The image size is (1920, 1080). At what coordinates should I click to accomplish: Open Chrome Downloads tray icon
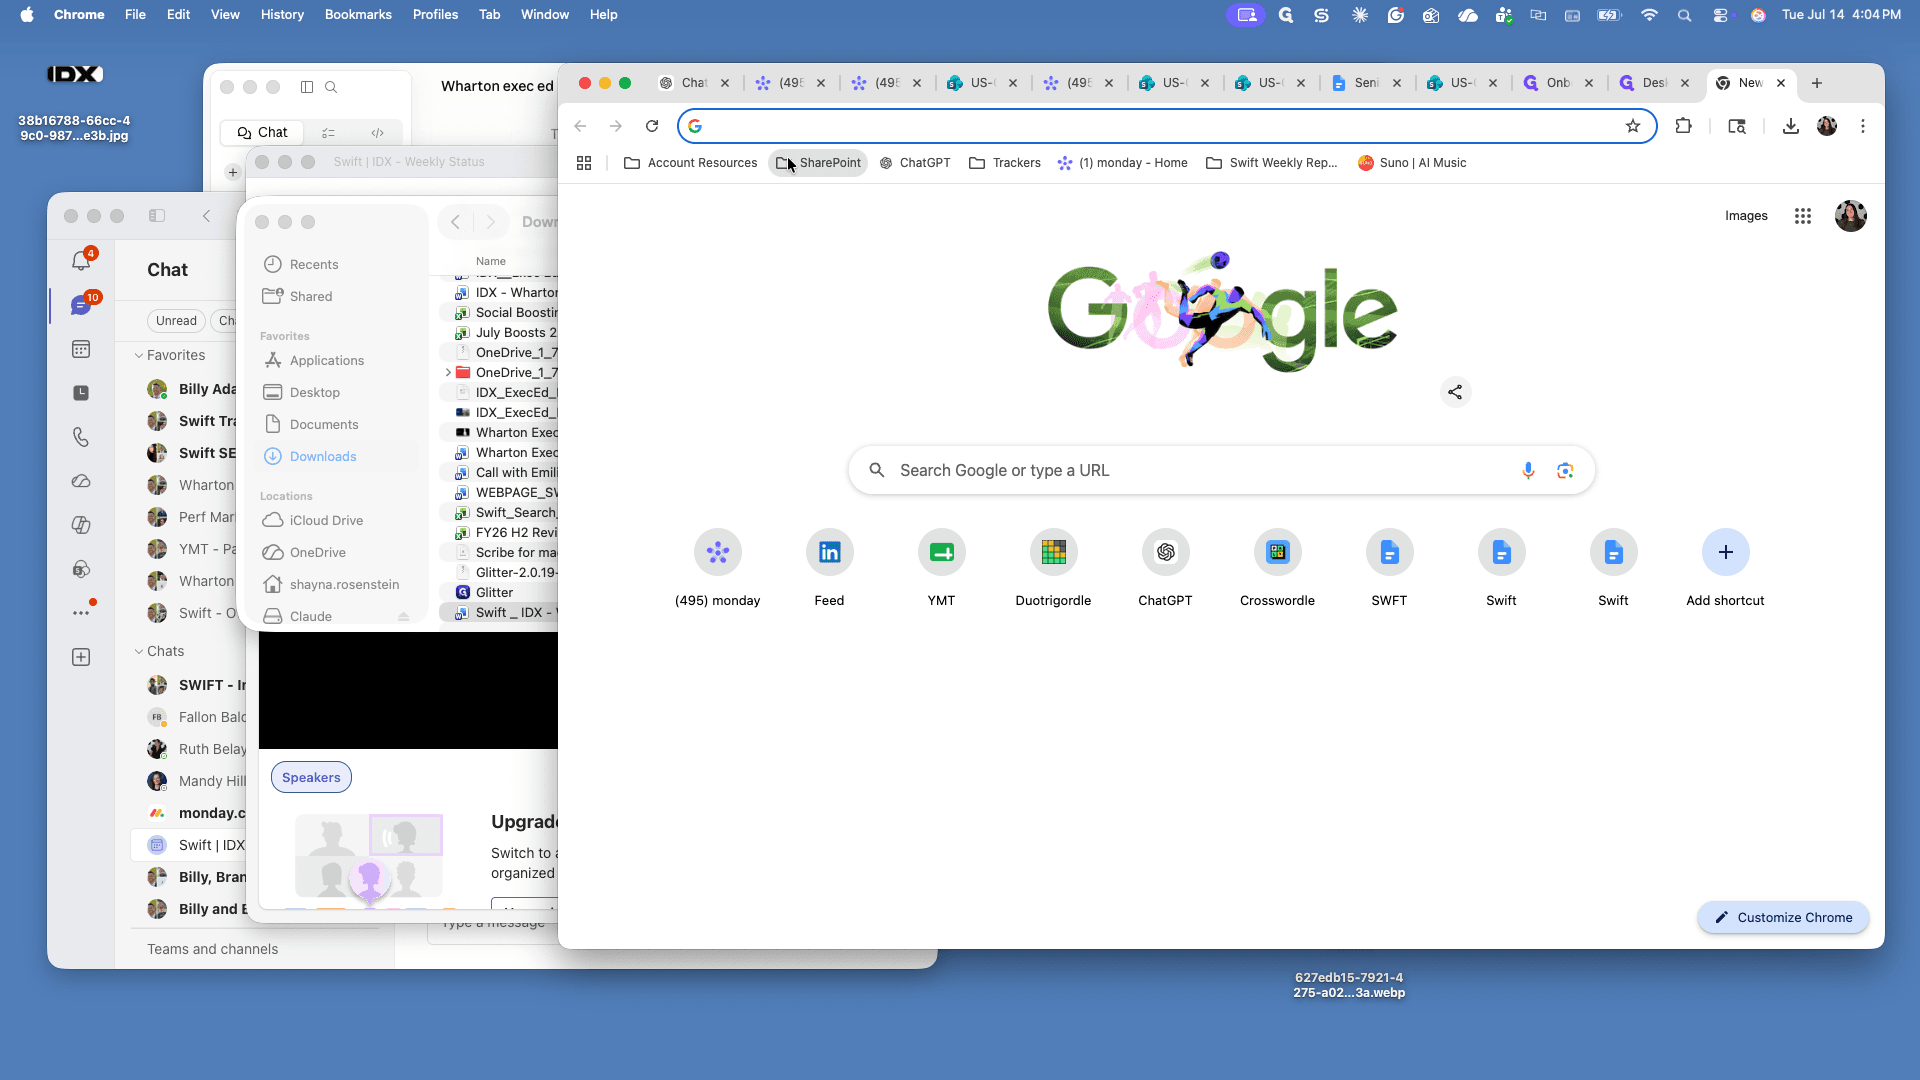click(1791, 126)
